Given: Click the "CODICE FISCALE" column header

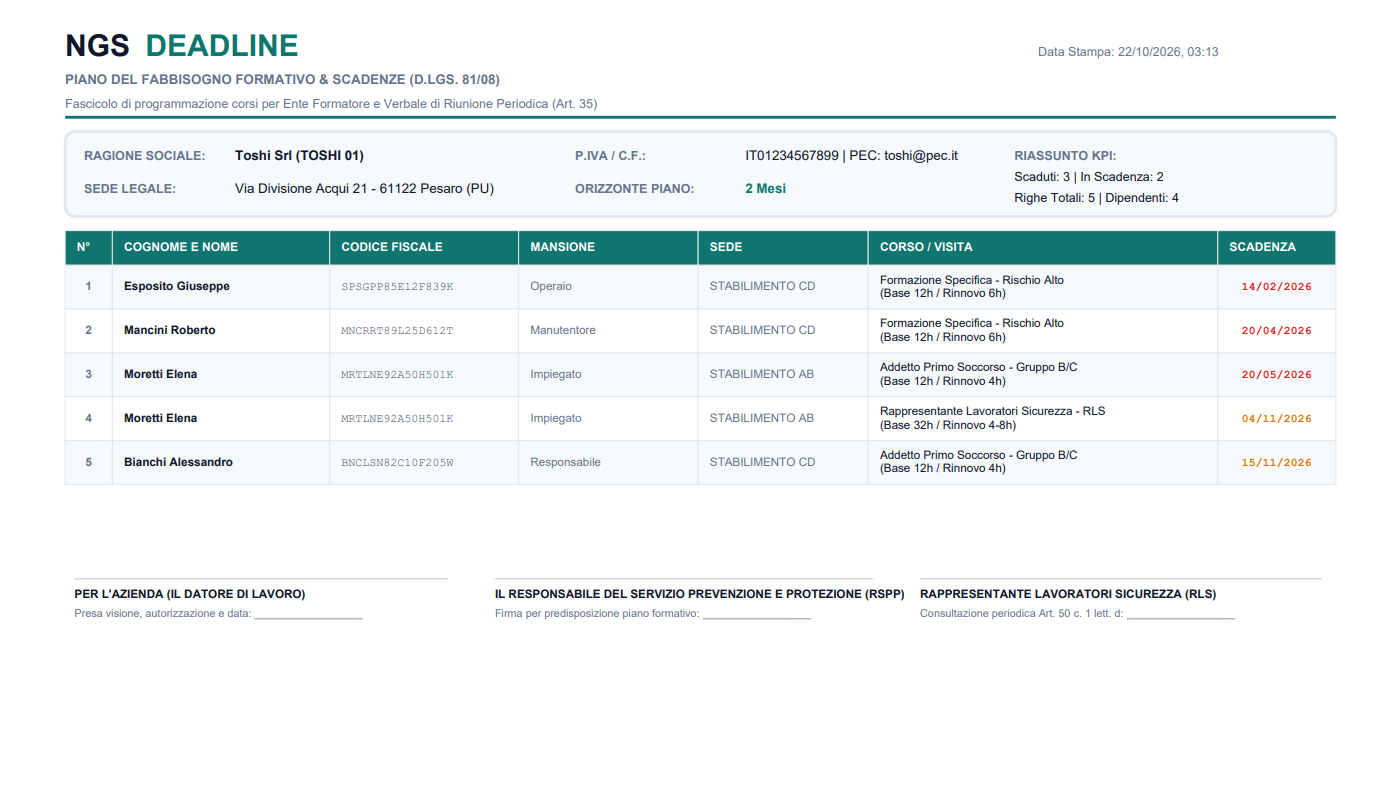Looking at the screenshot, I should pyautogui.click(x=424, y=247).
